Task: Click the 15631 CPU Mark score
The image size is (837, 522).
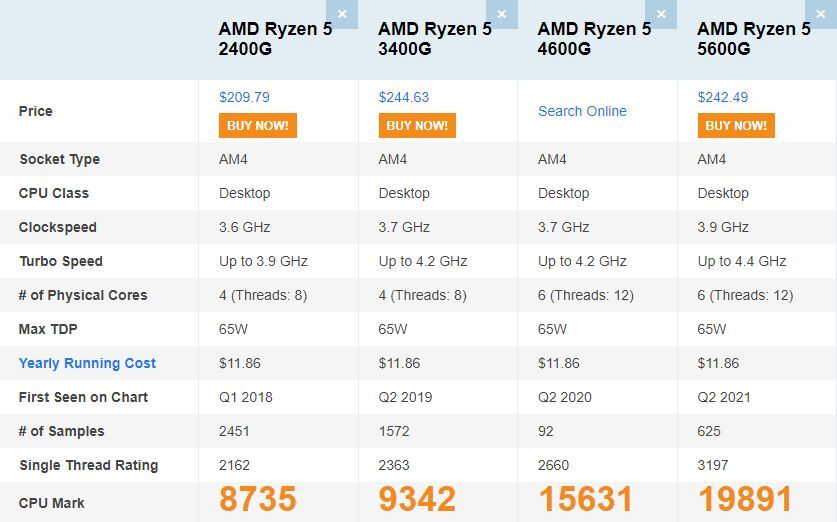Action: 586,500
